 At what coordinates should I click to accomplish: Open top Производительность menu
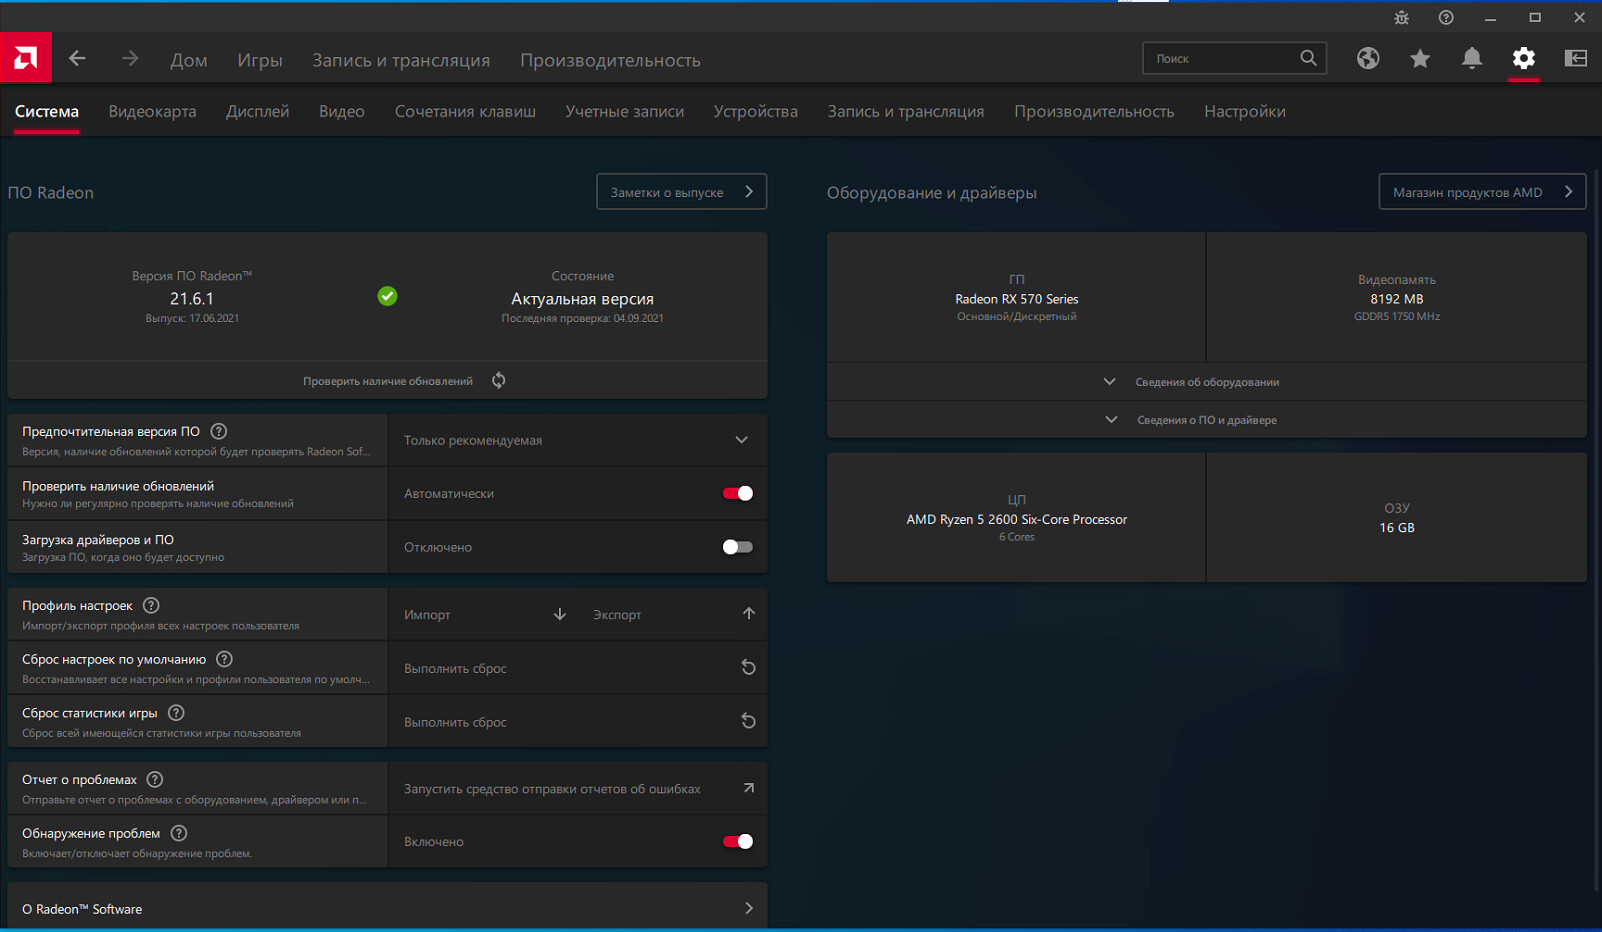(x=610, y=60)
